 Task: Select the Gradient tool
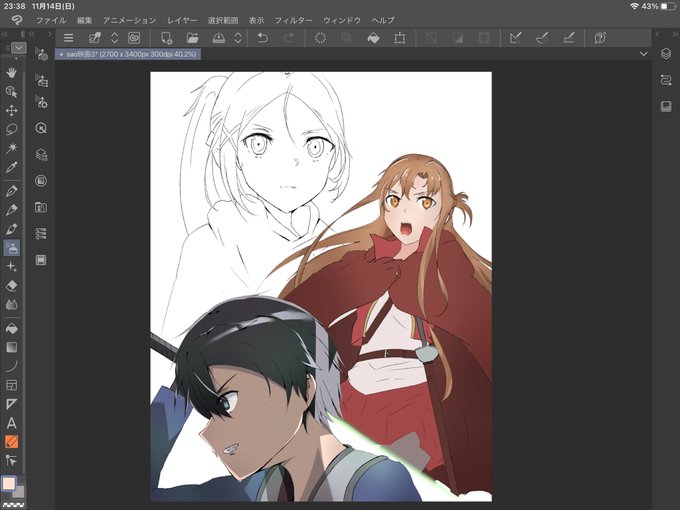(12, 347)
